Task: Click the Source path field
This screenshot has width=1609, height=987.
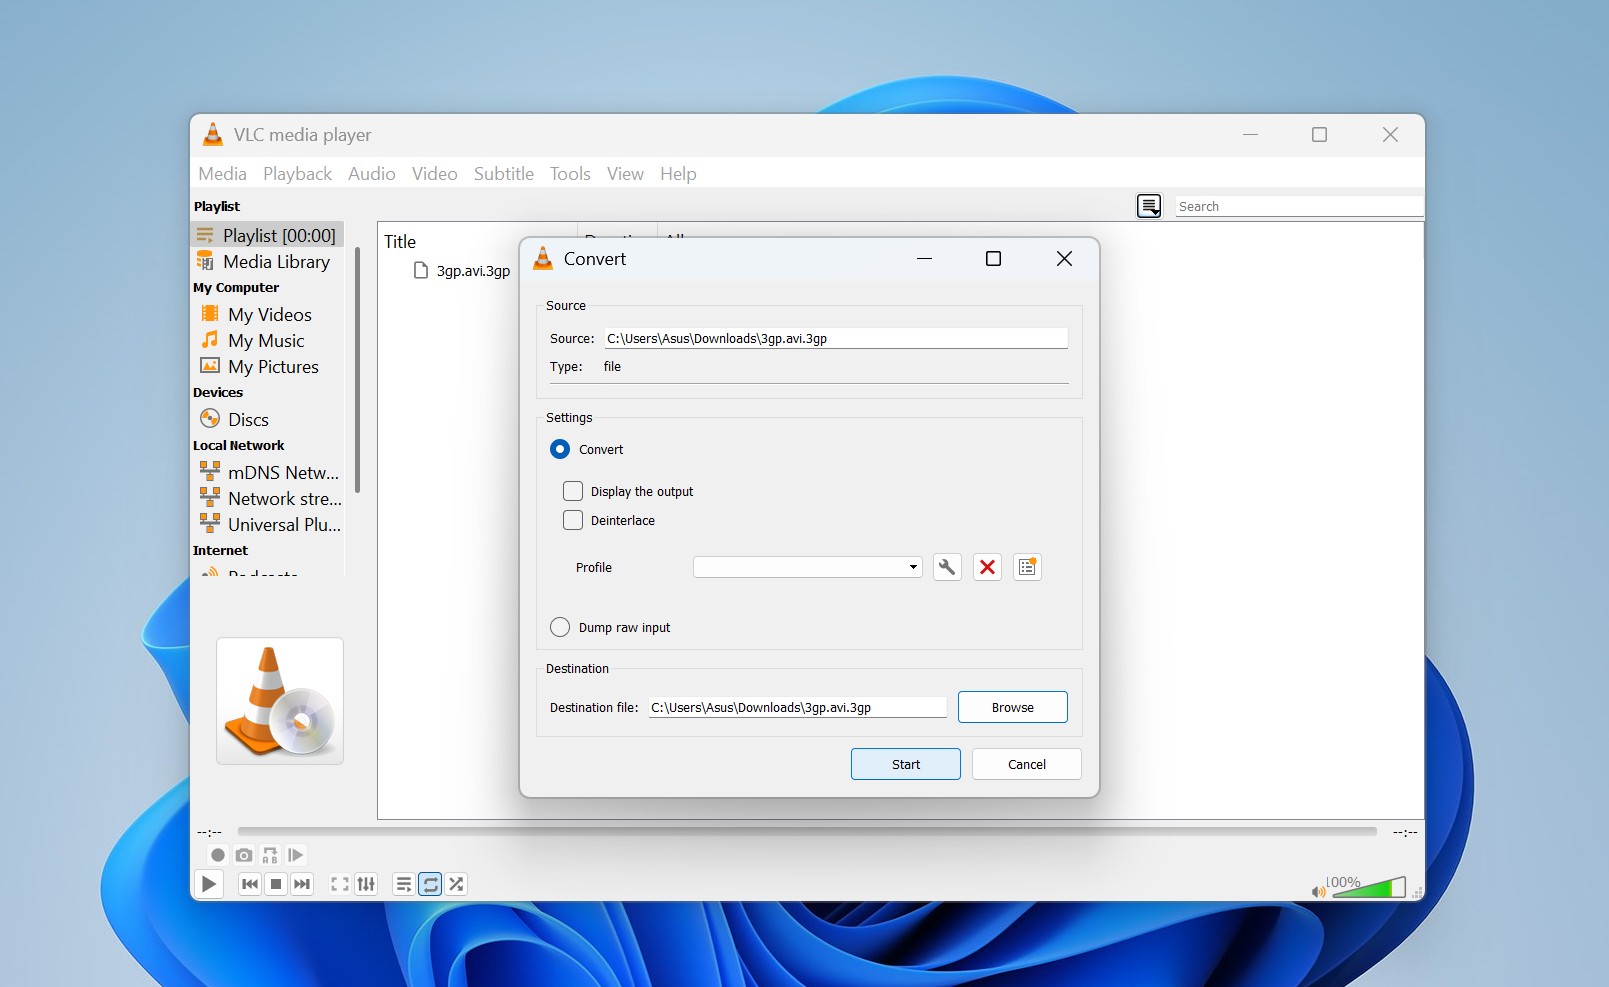Action: click(x=835, y=338)
